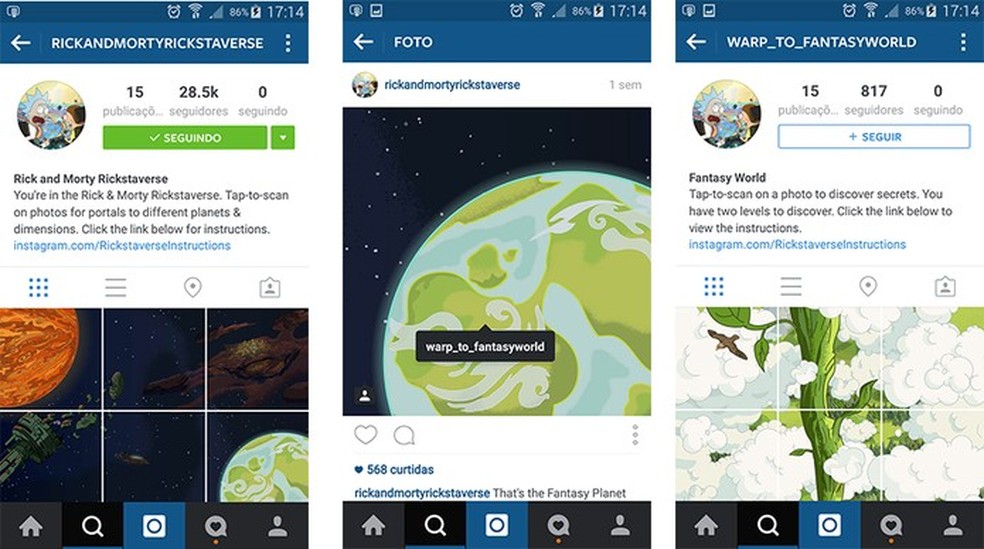Open Rickstaverse instructions link in left profile
984x549 pixels.
(122, 245)
